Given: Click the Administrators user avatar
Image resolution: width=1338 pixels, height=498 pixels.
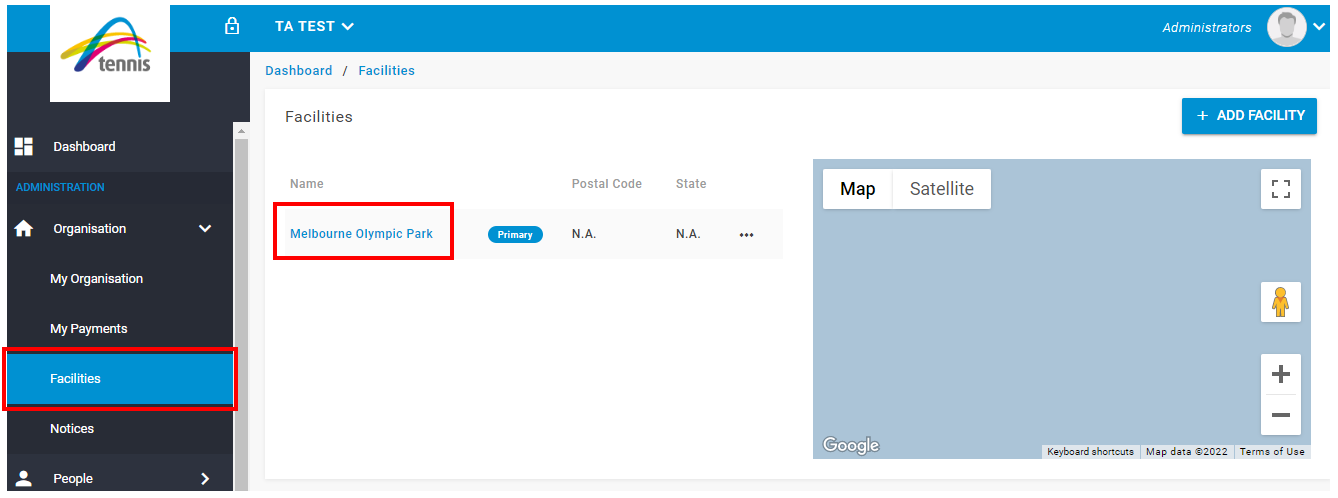Looking at the screenshot, I should pos(1286,27).
